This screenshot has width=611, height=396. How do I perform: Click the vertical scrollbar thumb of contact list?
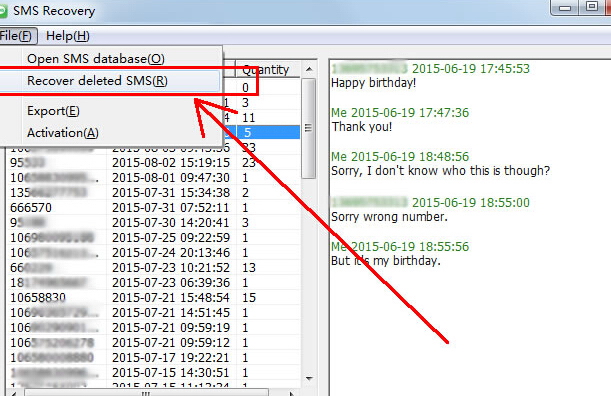[x=309, y=128]
